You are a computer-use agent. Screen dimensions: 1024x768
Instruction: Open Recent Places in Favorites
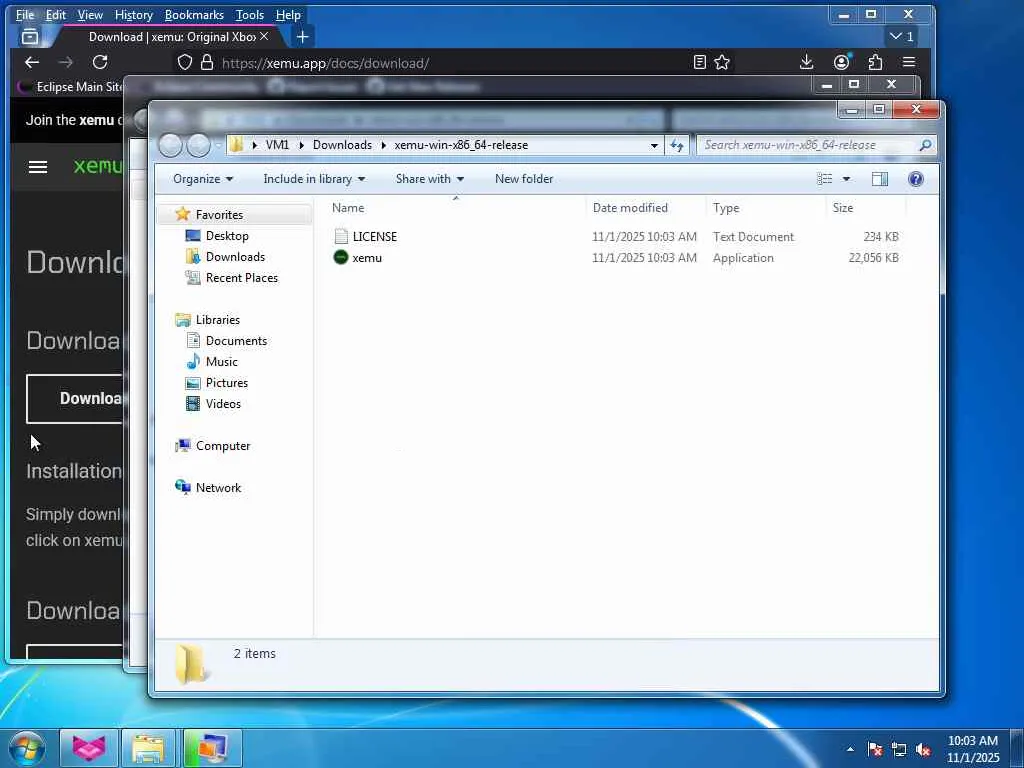point(241,278)
